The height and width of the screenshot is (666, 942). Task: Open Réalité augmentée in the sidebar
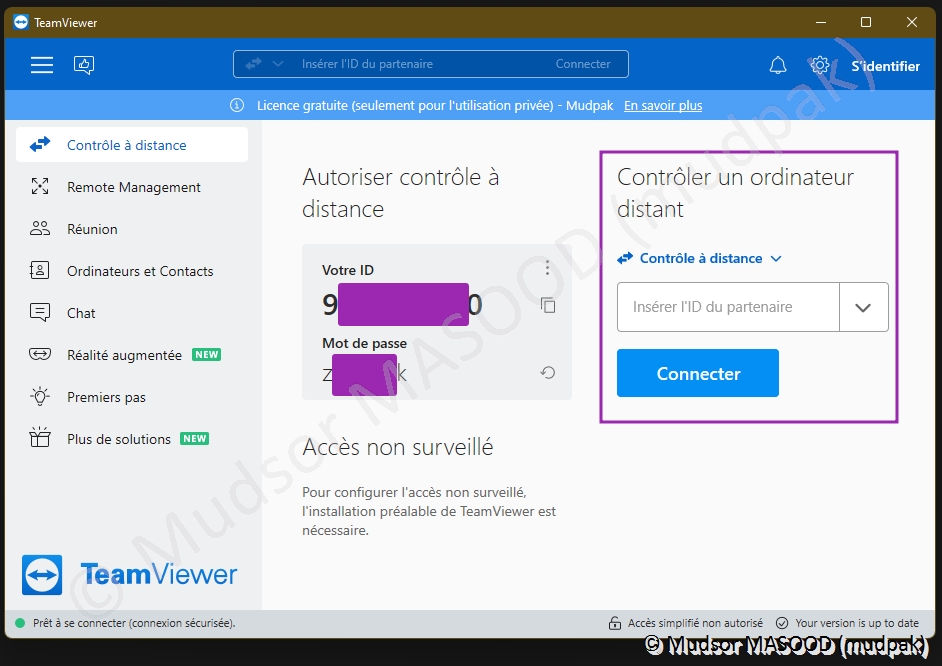[124, 355]
